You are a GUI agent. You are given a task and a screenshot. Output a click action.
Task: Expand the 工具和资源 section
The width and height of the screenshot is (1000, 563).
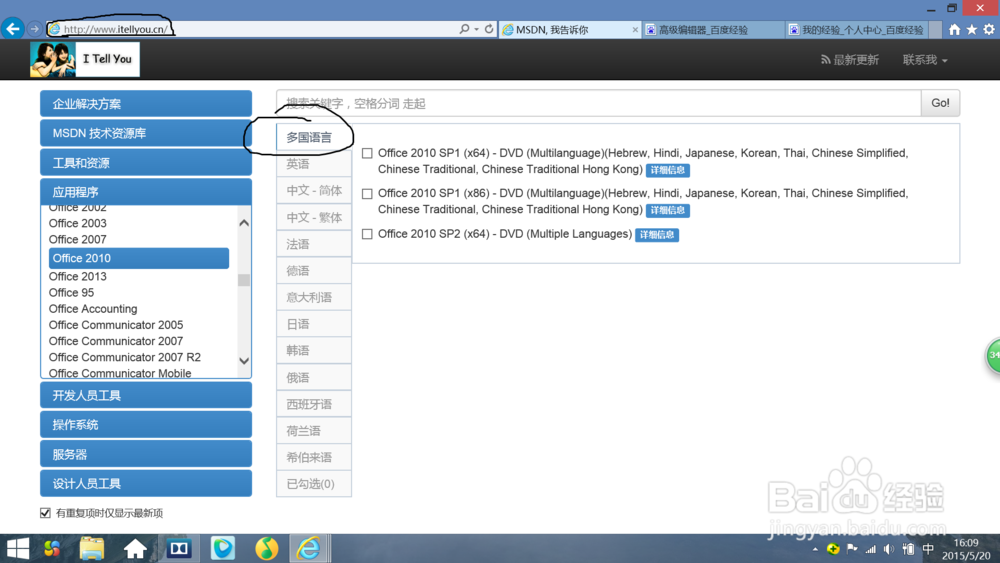pyautogui.click(x=146, y=163)
